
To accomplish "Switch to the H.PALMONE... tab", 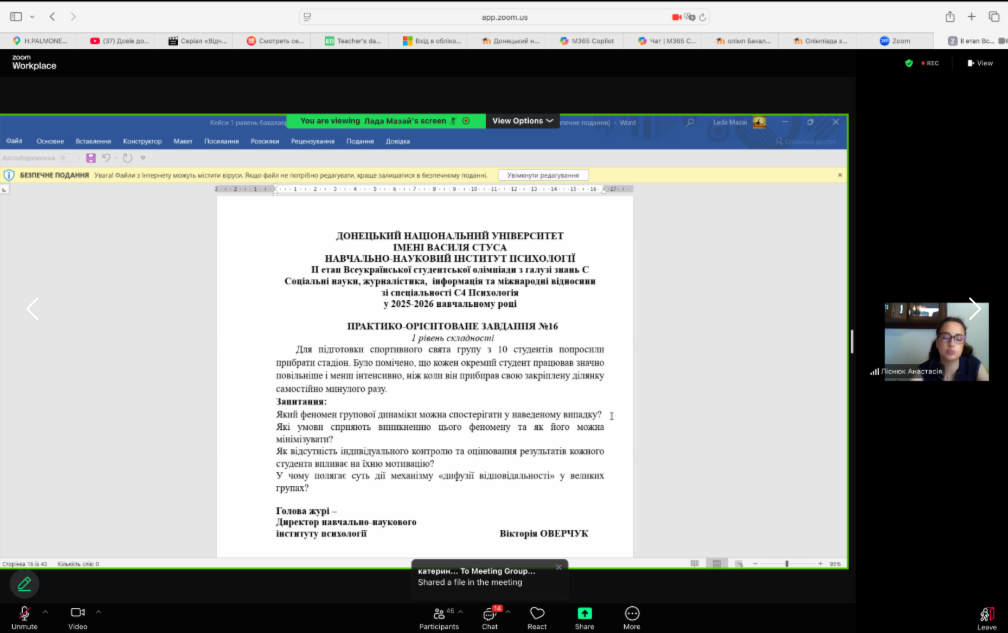I will tap(40, 40).
